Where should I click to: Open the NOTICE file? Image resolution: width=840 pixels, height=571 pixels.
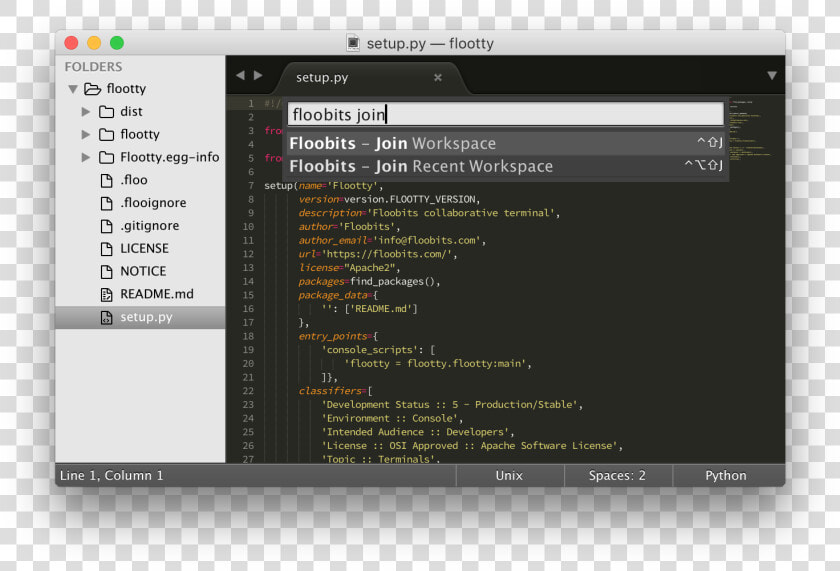click(x=143, y=272)
